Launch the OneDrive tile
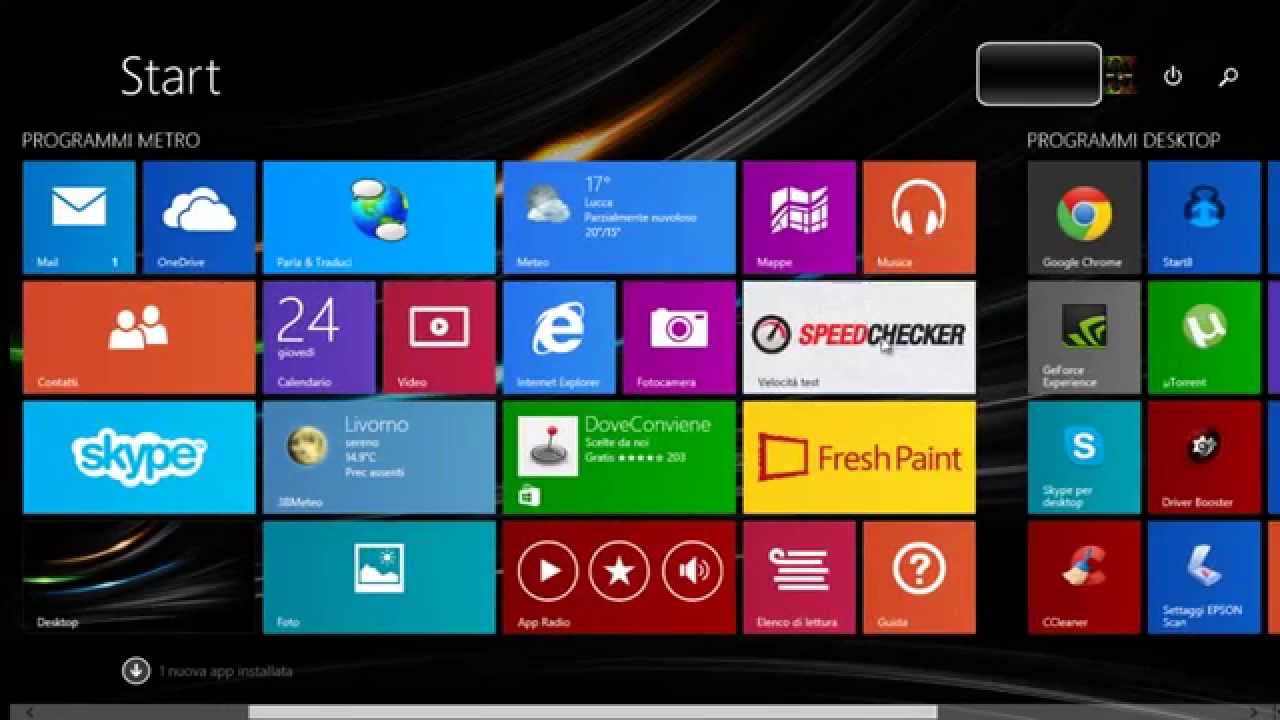The width and height of the screenshot is (1280, 720). [x=199, y=218]
